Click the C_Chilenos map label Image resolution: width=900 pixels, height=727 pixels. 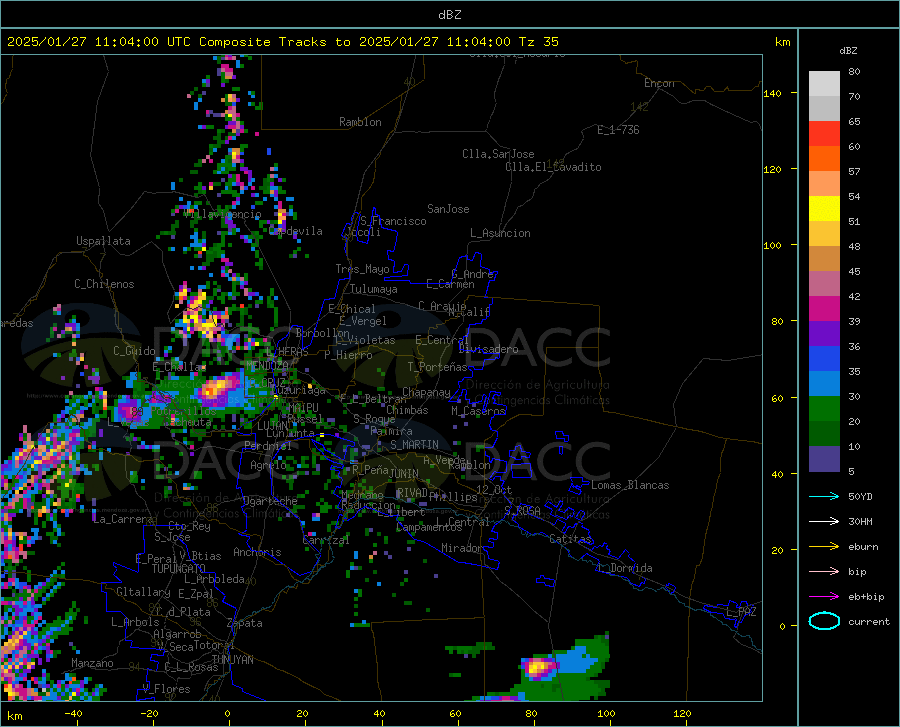pyautogui.click(x=104, y=284)
